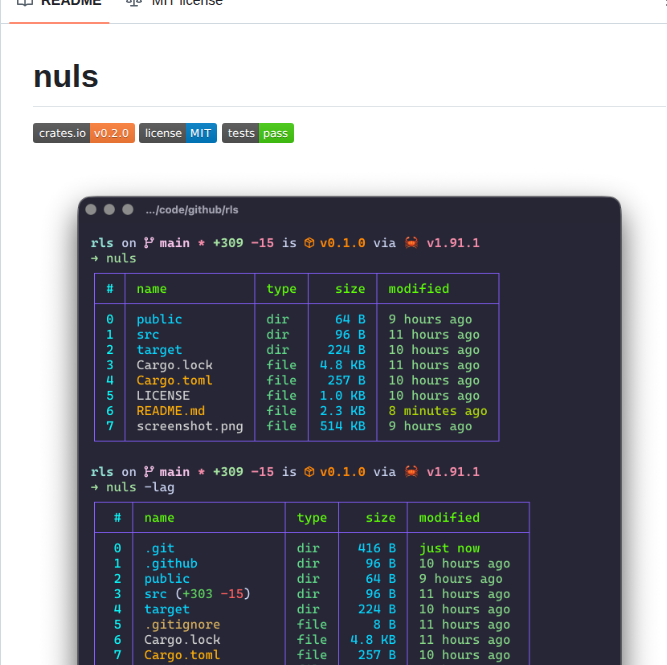Click the terminal title .../code/github/rls
Image resolution: width=667 pixels, height=665 pixels.
click(192, 210)
